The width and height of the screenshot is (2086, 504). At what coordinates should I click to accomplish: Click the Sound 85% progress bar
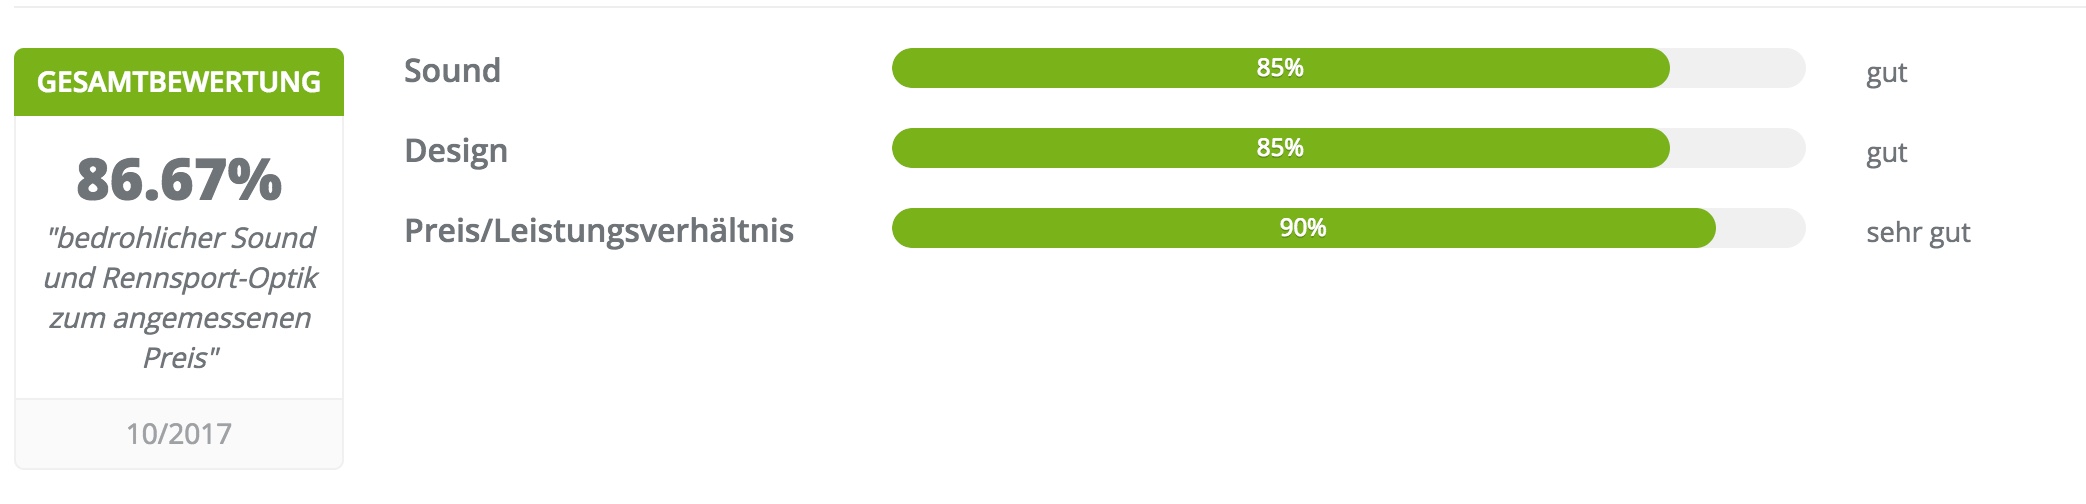[1348, 68]
